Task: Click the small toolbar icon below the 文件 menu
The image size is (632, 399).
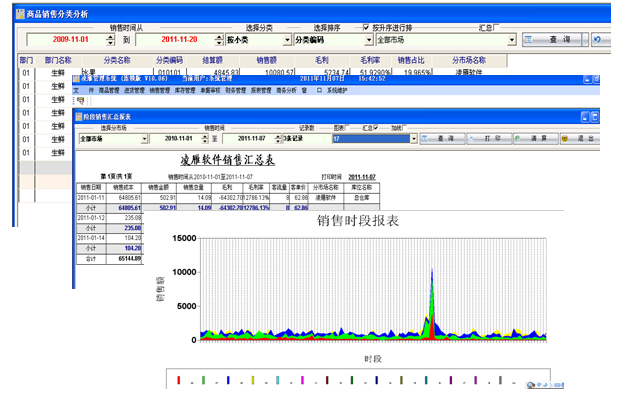Action: 81,101
